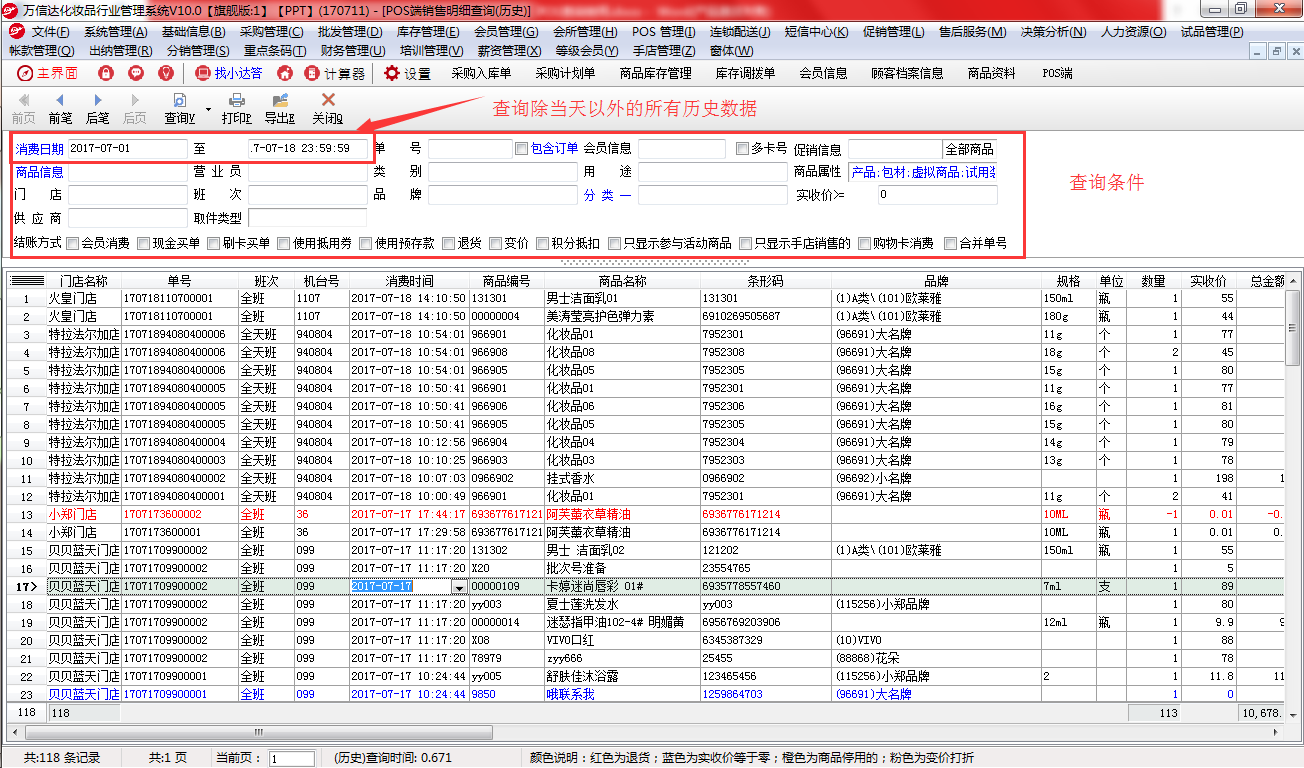Open the 库存调拨单 shortcut

[746, 73]
